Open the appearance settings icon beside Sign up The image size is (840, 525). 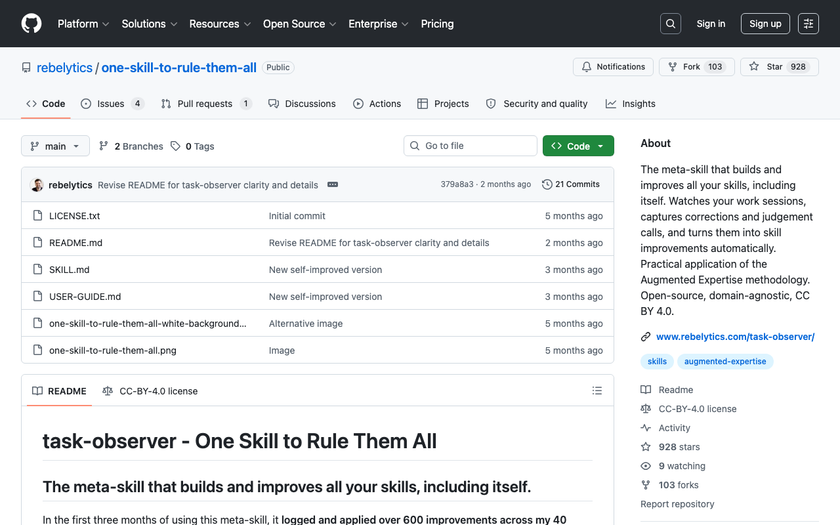tap(808, 24)
